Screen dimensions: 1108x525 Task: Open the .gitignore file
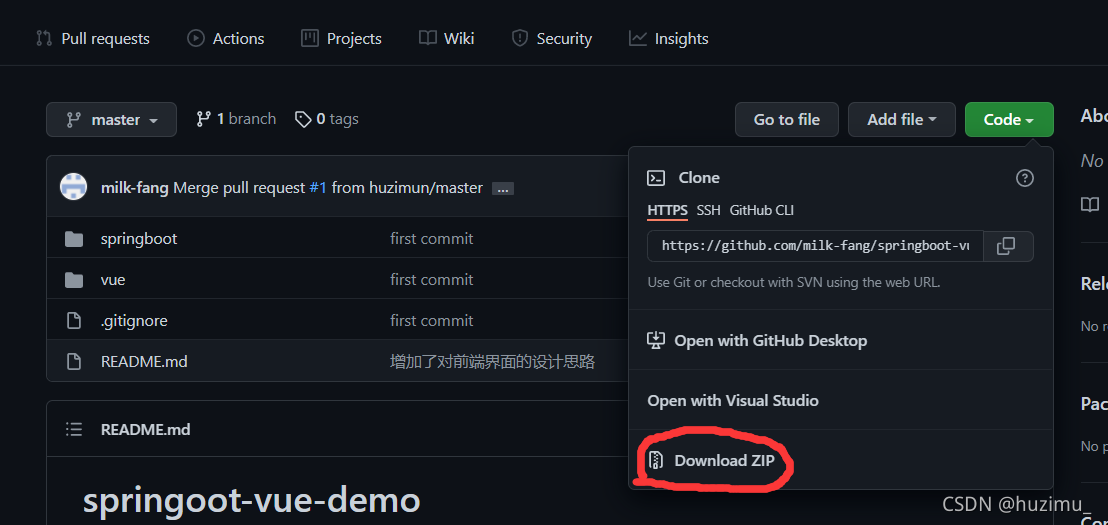(134, 321)
